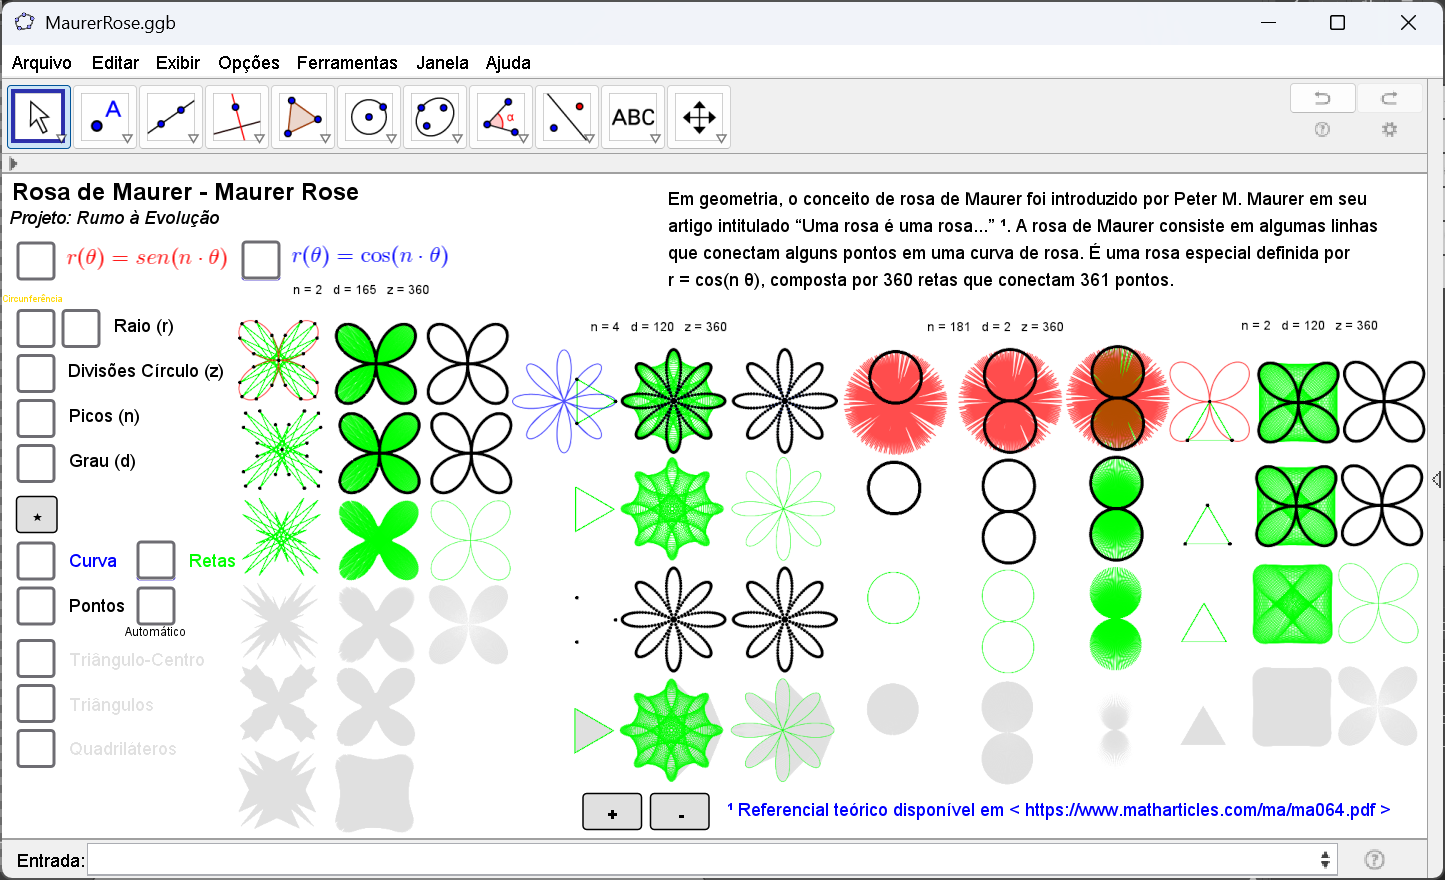Select the Move (arrow) tool
This screenshot has height=880, width=1445.
coord(39,117)
